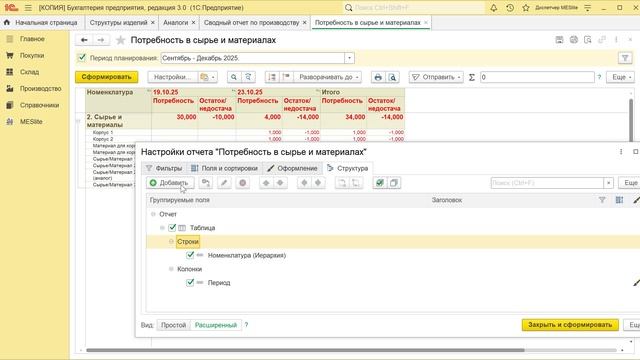640x360 pixels.
Task: Open notifications bell
Action: point(493,8)
